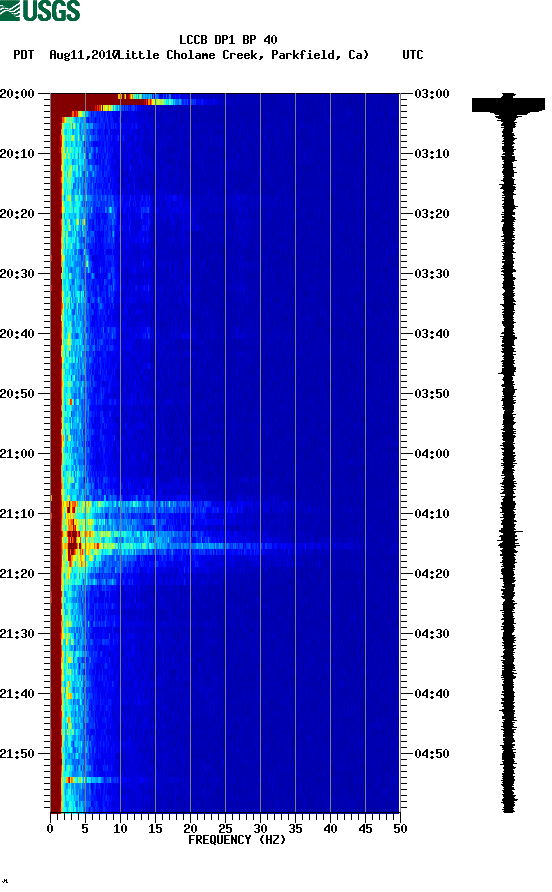This screenshot has width=552, height=892.
Task: Click the 03:10 UTC time label
Action: (x=432, y=154)
